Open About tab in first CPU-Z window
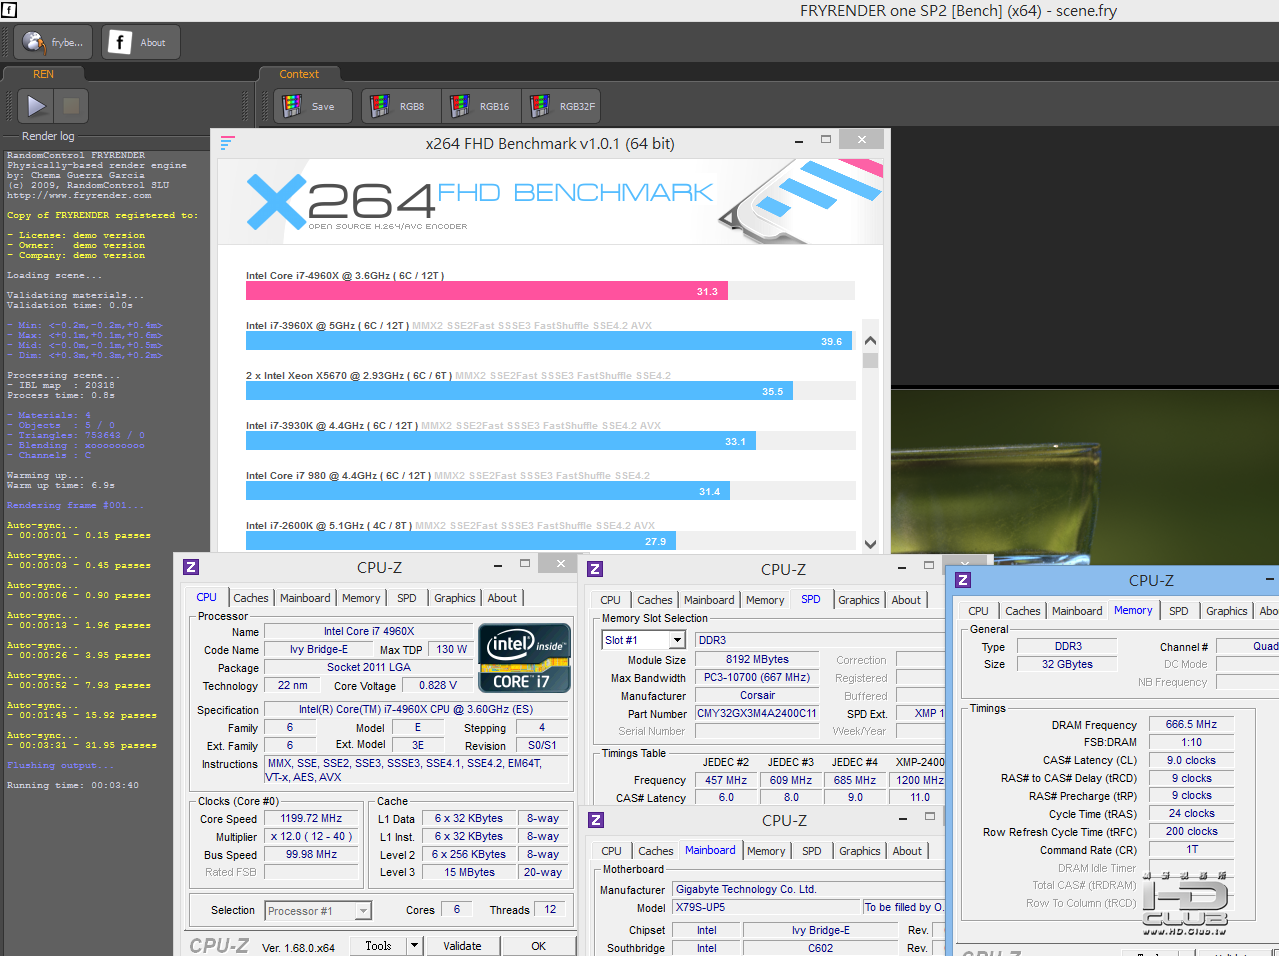 click(x=502, y=598)
